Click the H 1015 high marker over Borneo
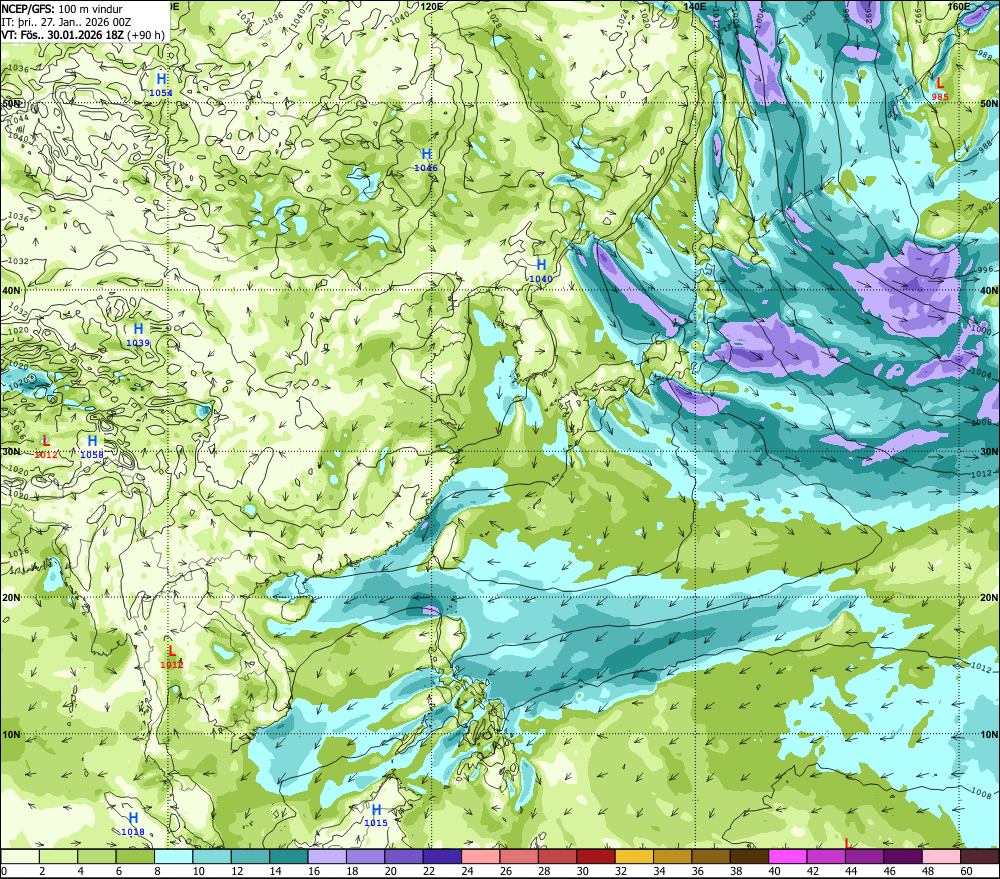The width and height of the screenshot is (1000, 879). 376,815
